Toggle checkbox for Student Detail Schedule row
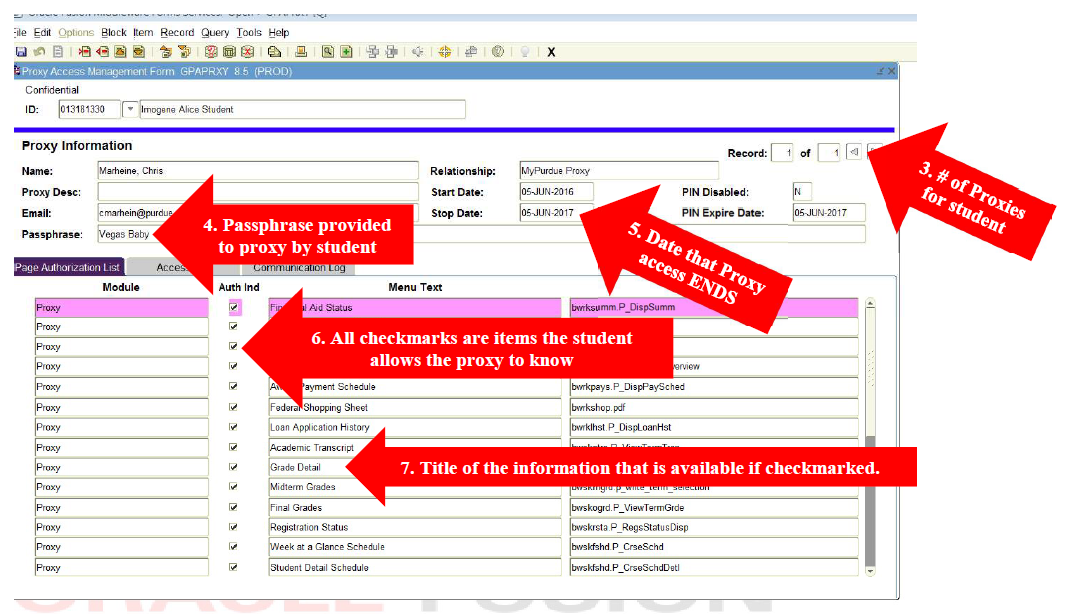Image resolution: width=1068 pixels, height=614 pixels. [x=234, y=567]
